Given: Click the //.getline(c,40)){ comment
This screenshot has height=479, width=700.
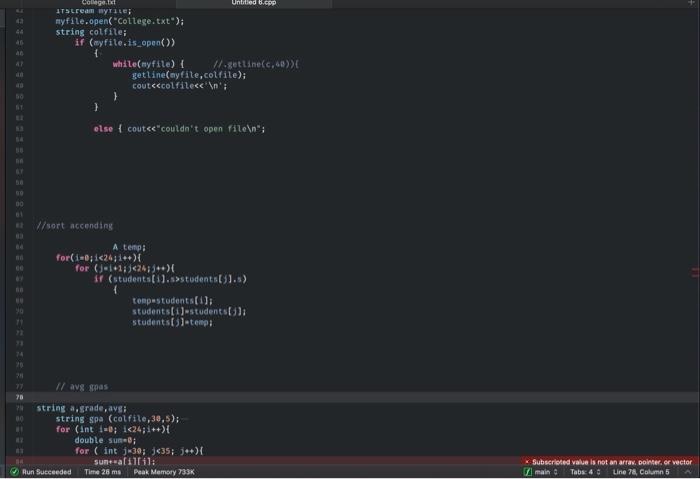Looking at the screenshot, I should (256, 64).
